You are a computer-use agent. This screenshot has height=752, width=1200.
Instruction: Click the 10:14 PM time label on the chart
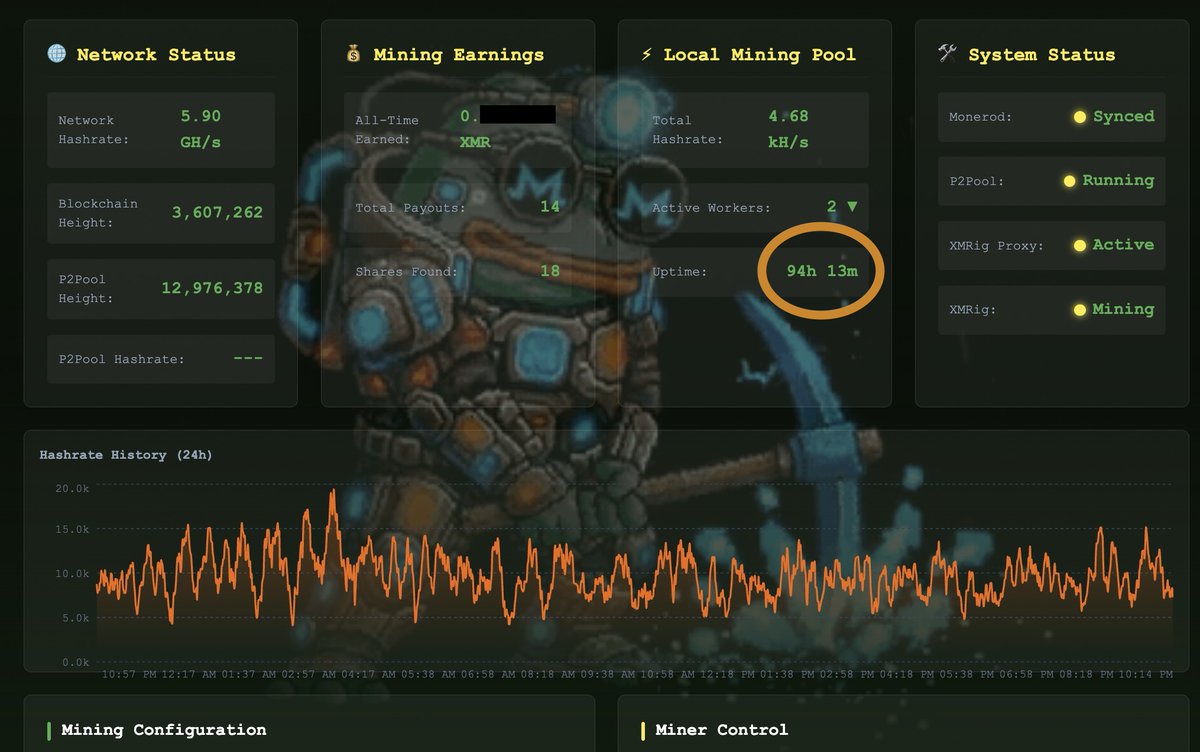pos(1146,675)
